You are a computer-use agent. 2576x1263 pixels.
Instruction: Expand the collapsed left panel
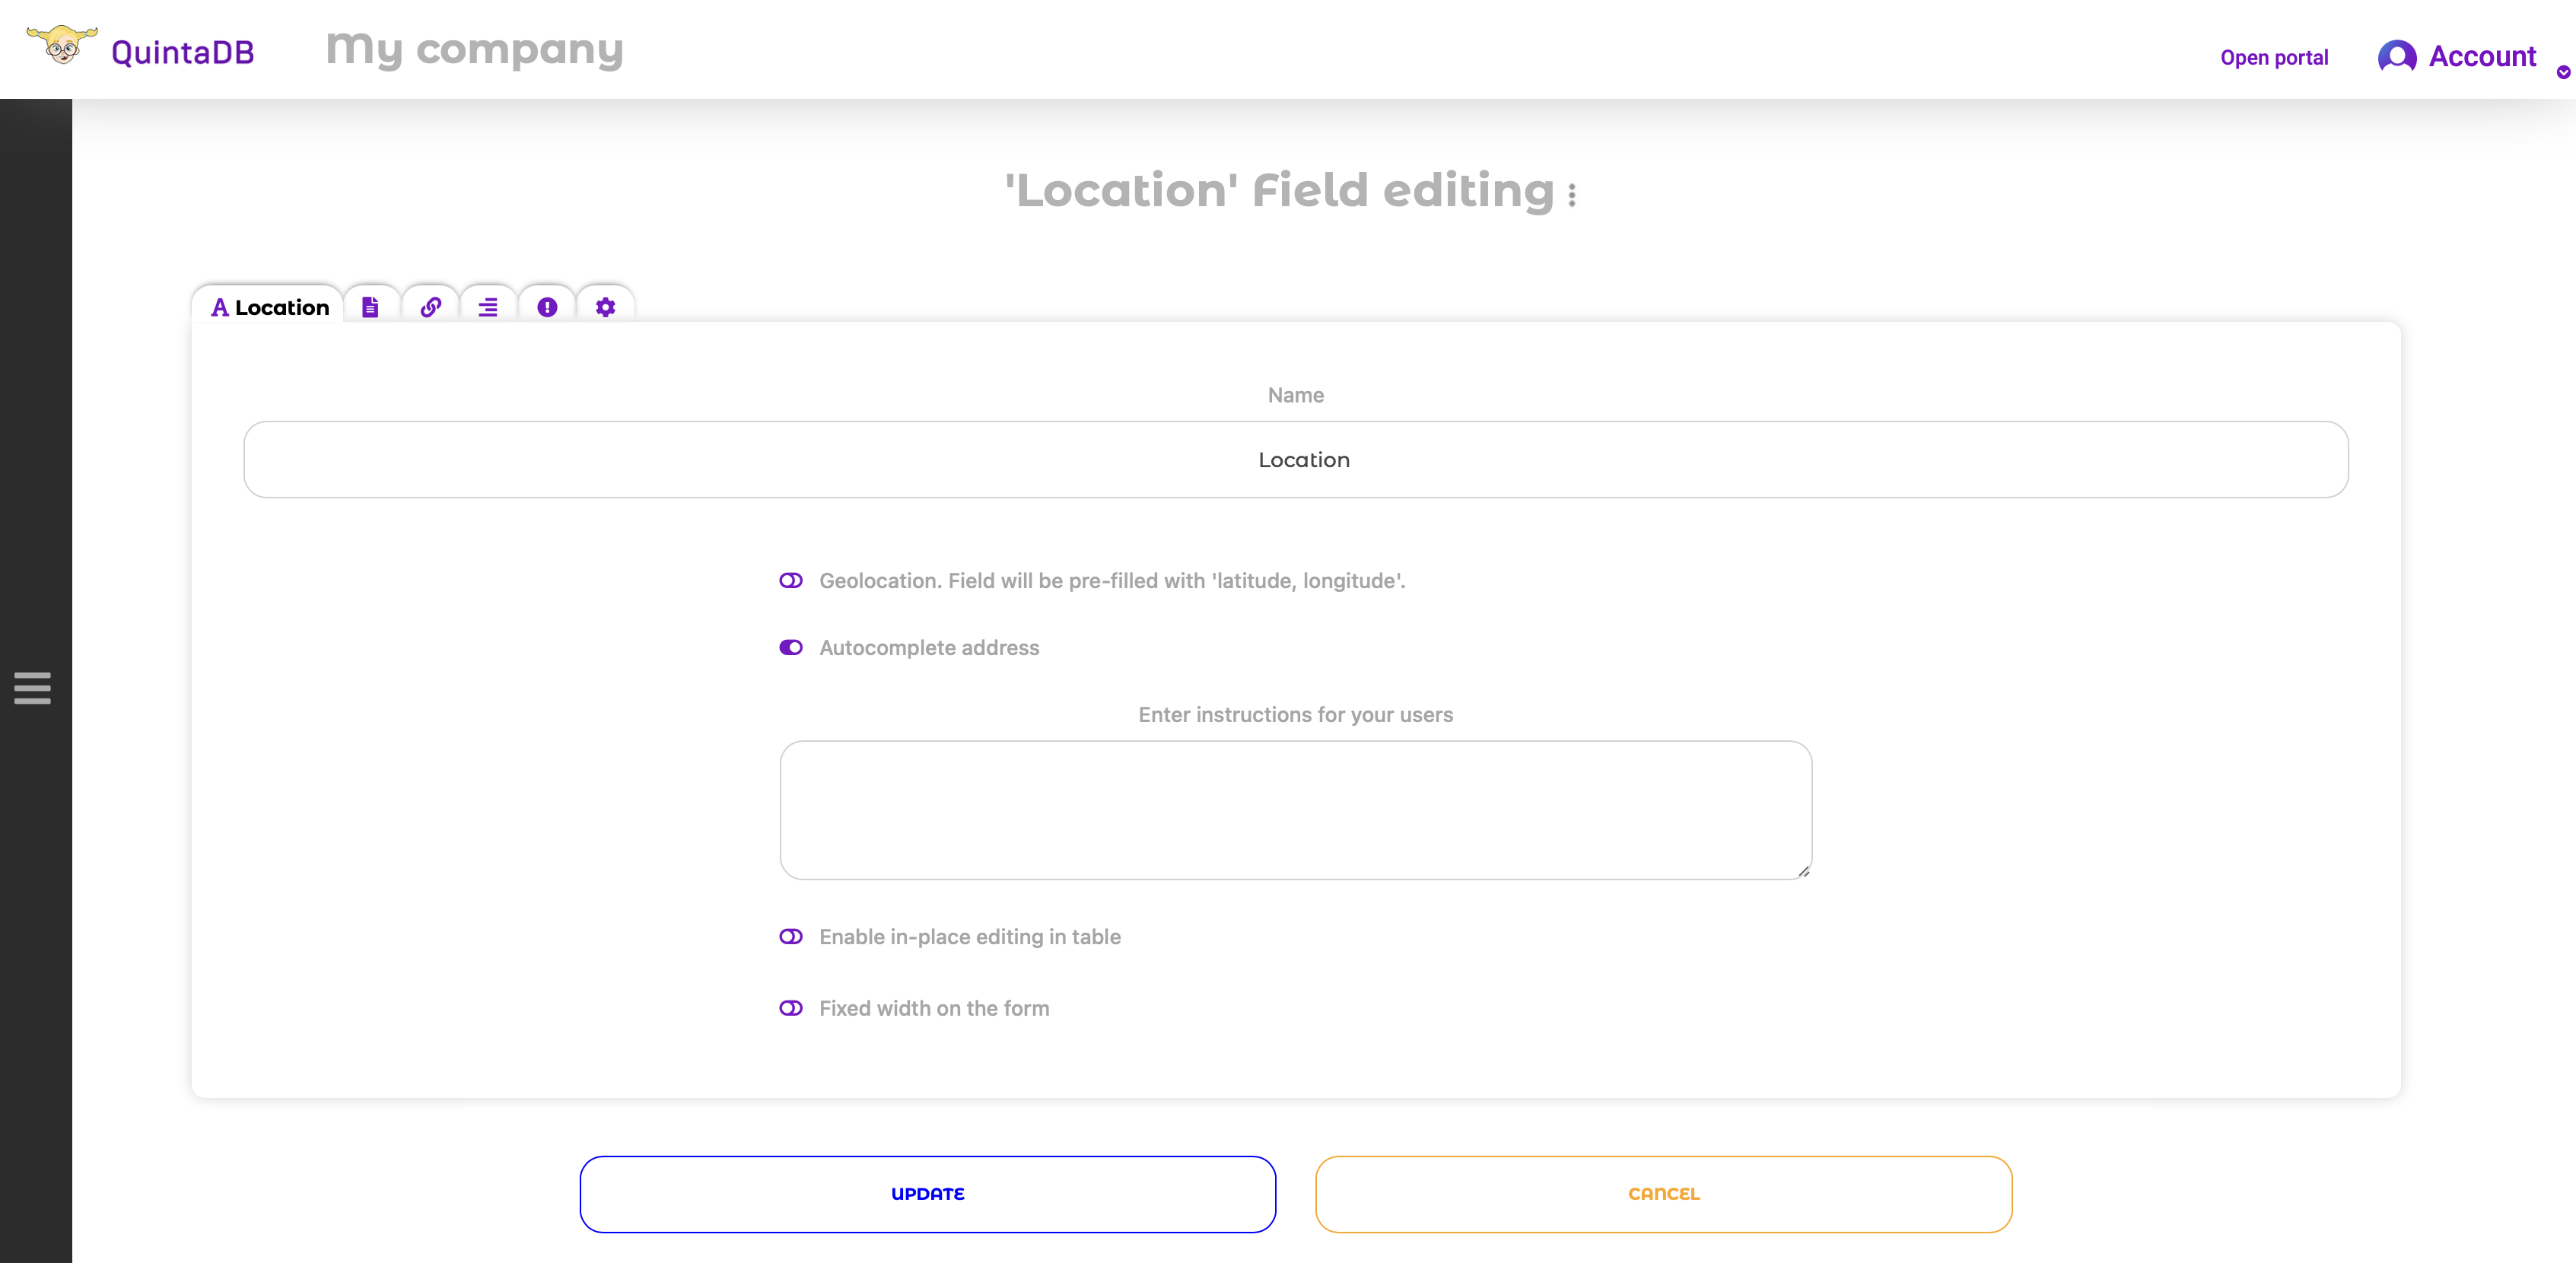pos(32,687)
